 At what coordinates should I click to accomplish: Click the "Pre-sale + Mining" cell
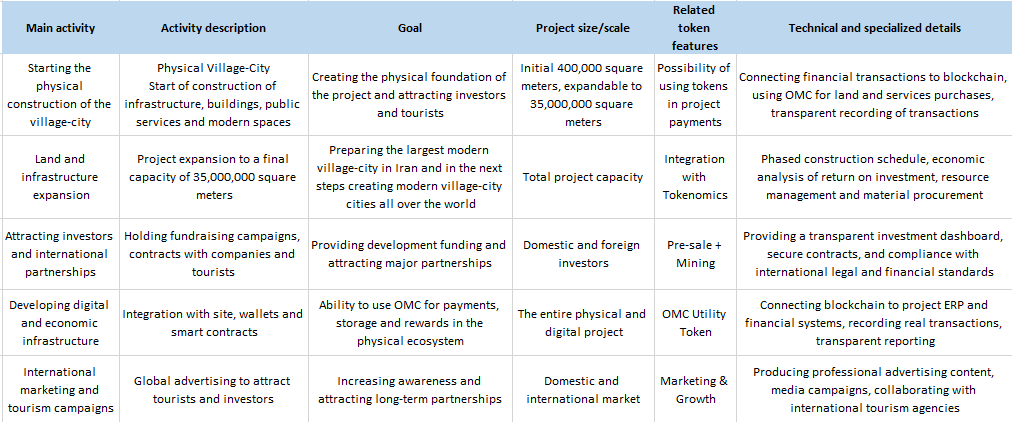point(695,254)
